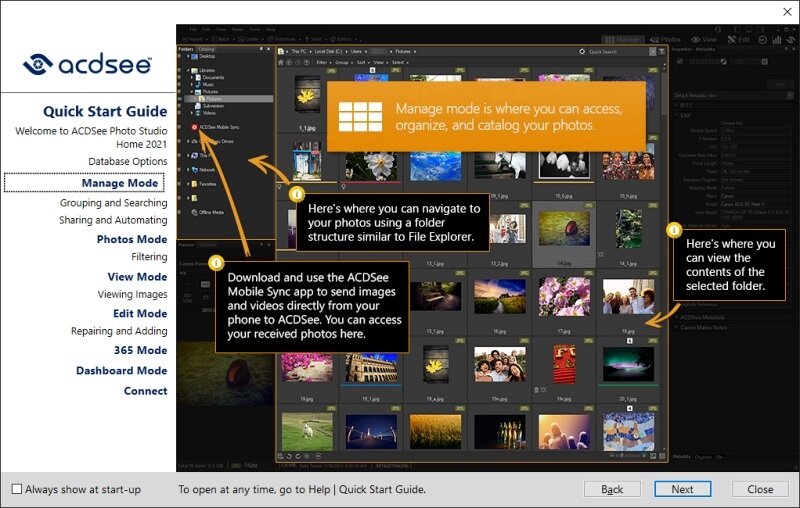The height and width of the screenshot is (508, 800).
Task: Enable the Always show at start-up checkbox
Action: (17, 489)
